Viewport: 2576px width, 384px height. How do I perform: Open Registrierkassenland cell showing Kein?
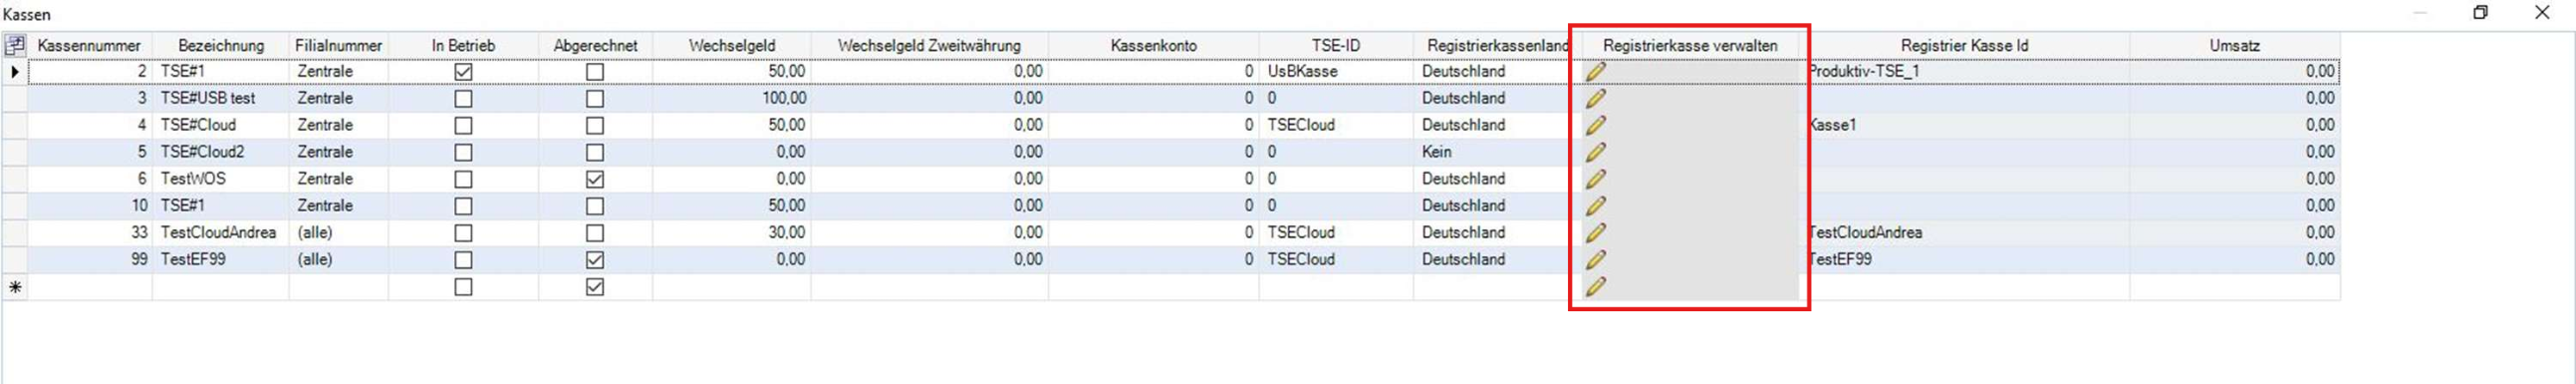click(1492, 152)
